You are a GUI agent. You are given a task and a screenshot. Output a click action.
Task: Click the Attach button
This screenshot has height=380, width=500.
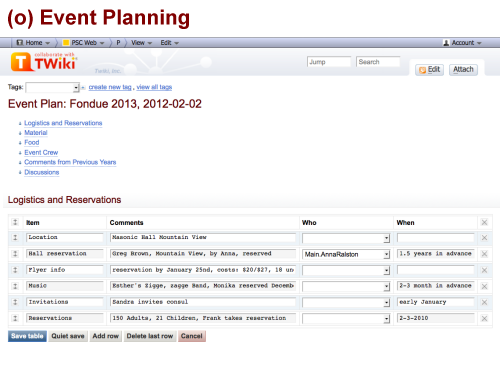(x=463, y=69)
